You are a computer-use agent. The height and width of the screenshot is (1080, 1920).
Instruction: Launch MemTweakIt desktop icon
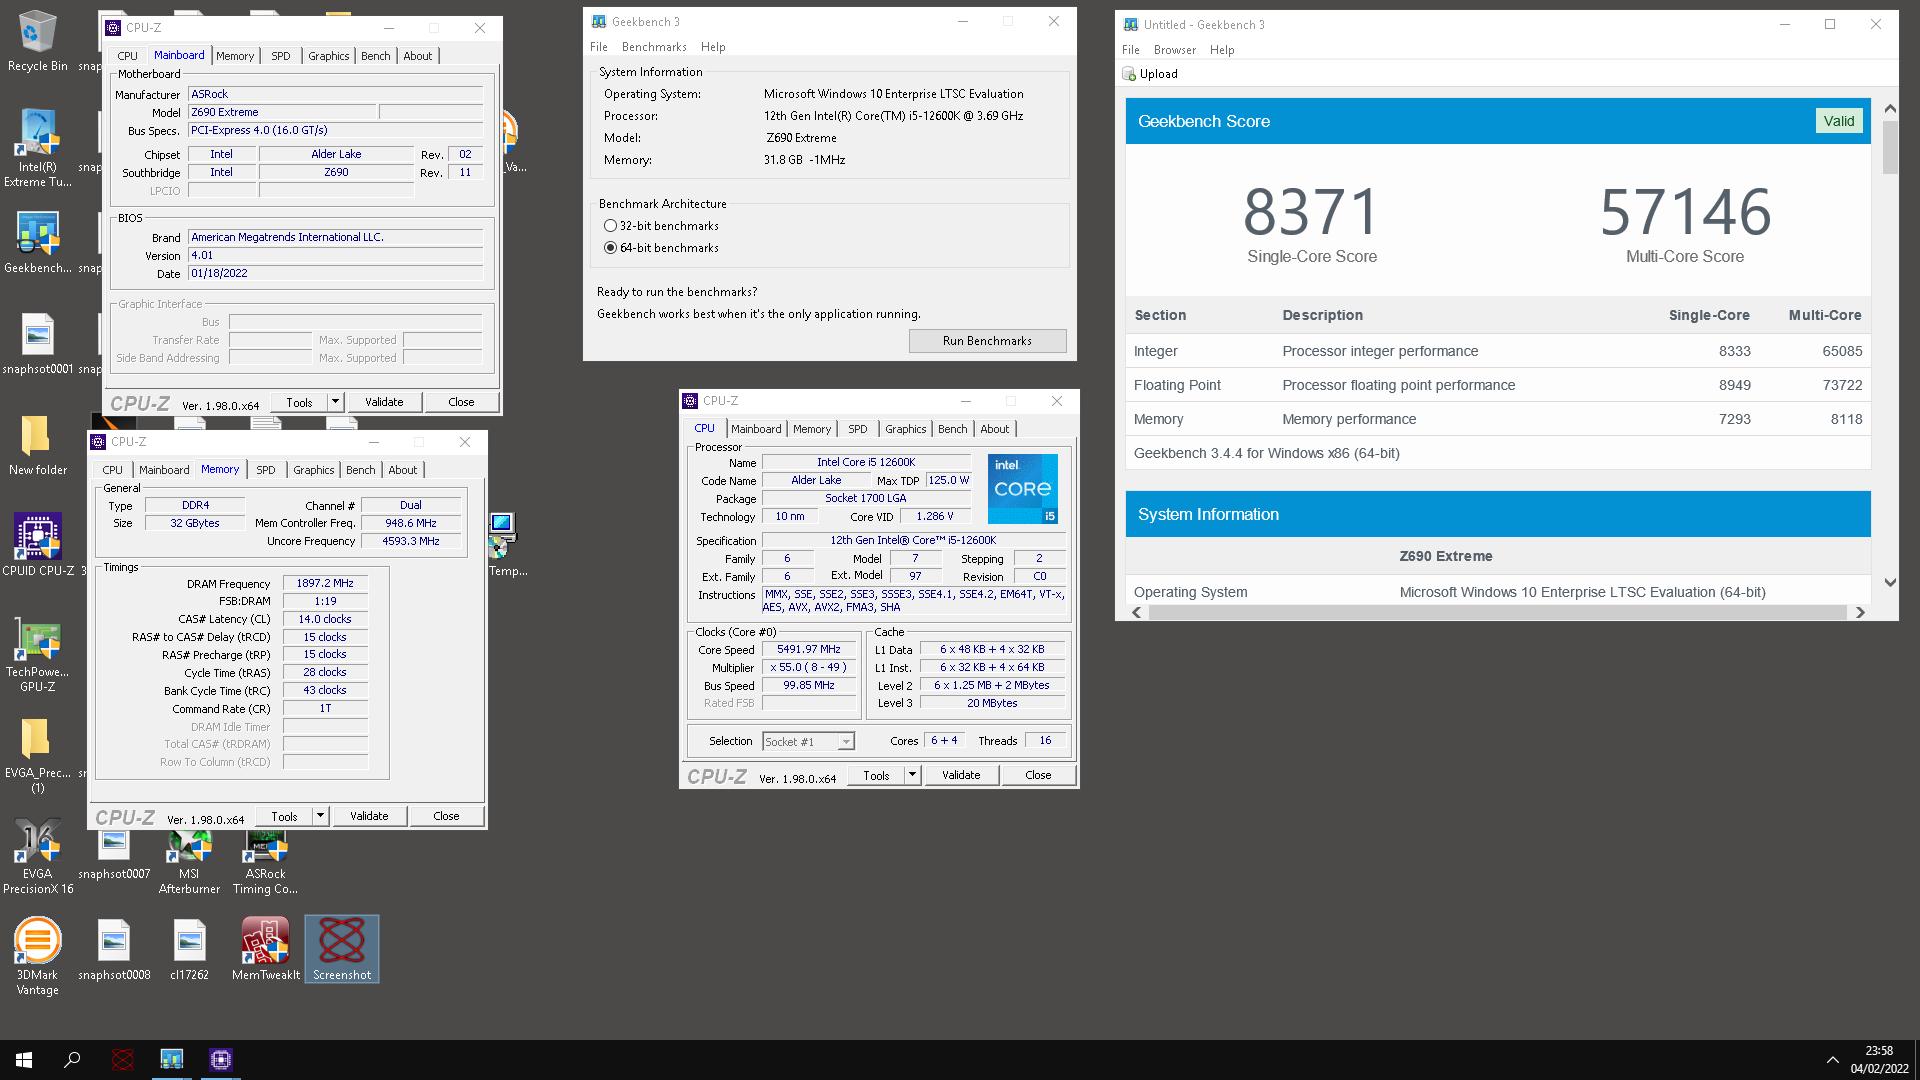coord(265,950)
